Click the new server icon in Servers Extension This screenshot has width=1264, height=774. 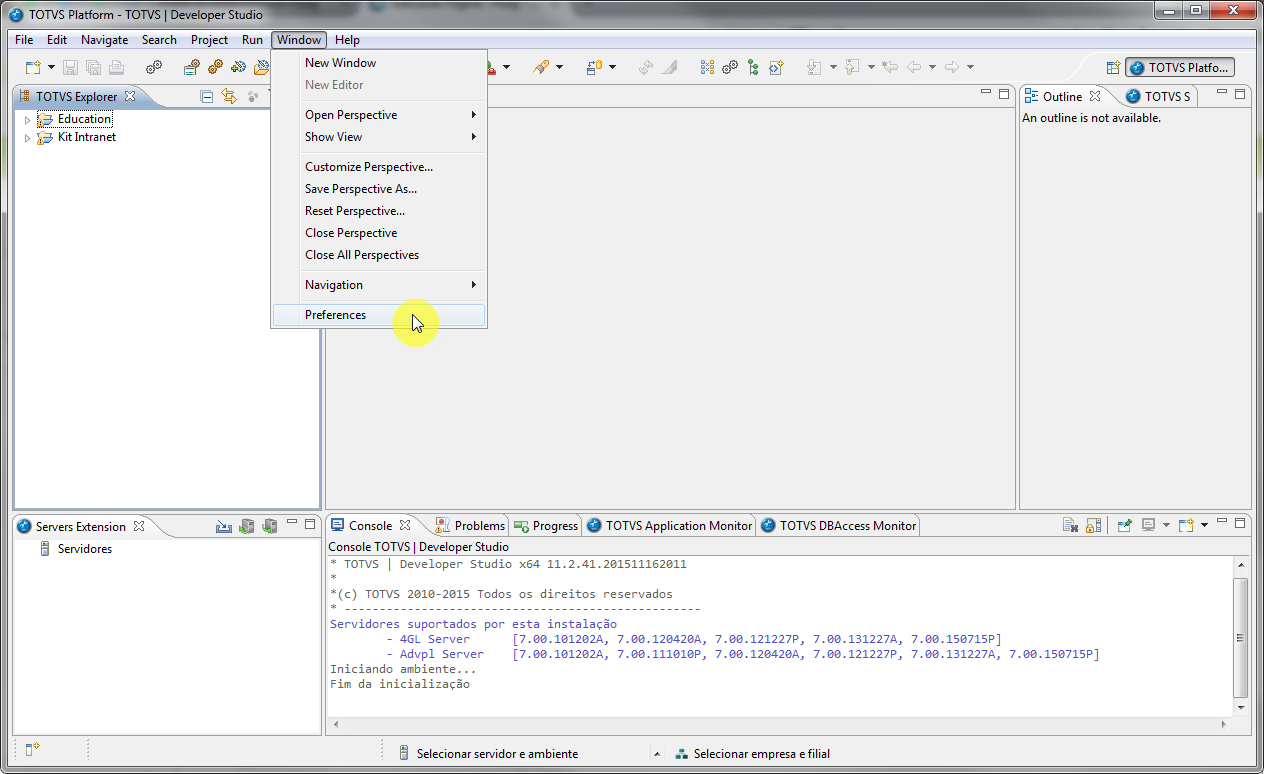coord(224,526)
